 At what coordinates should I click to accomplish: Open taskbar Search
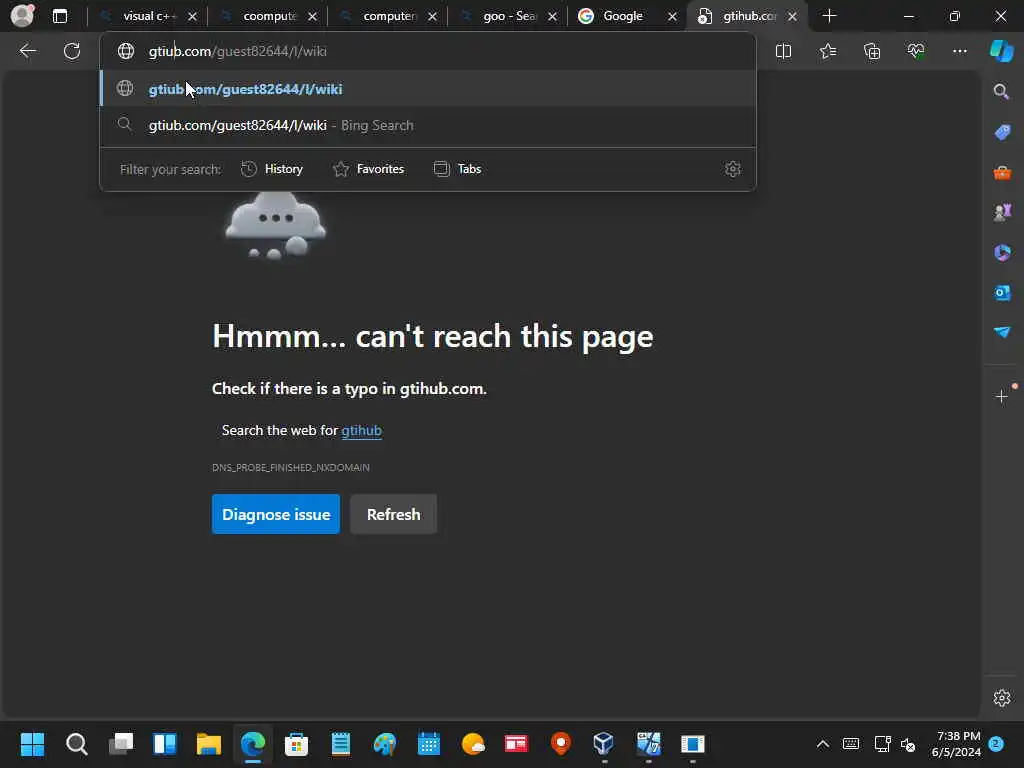point(76,744)
